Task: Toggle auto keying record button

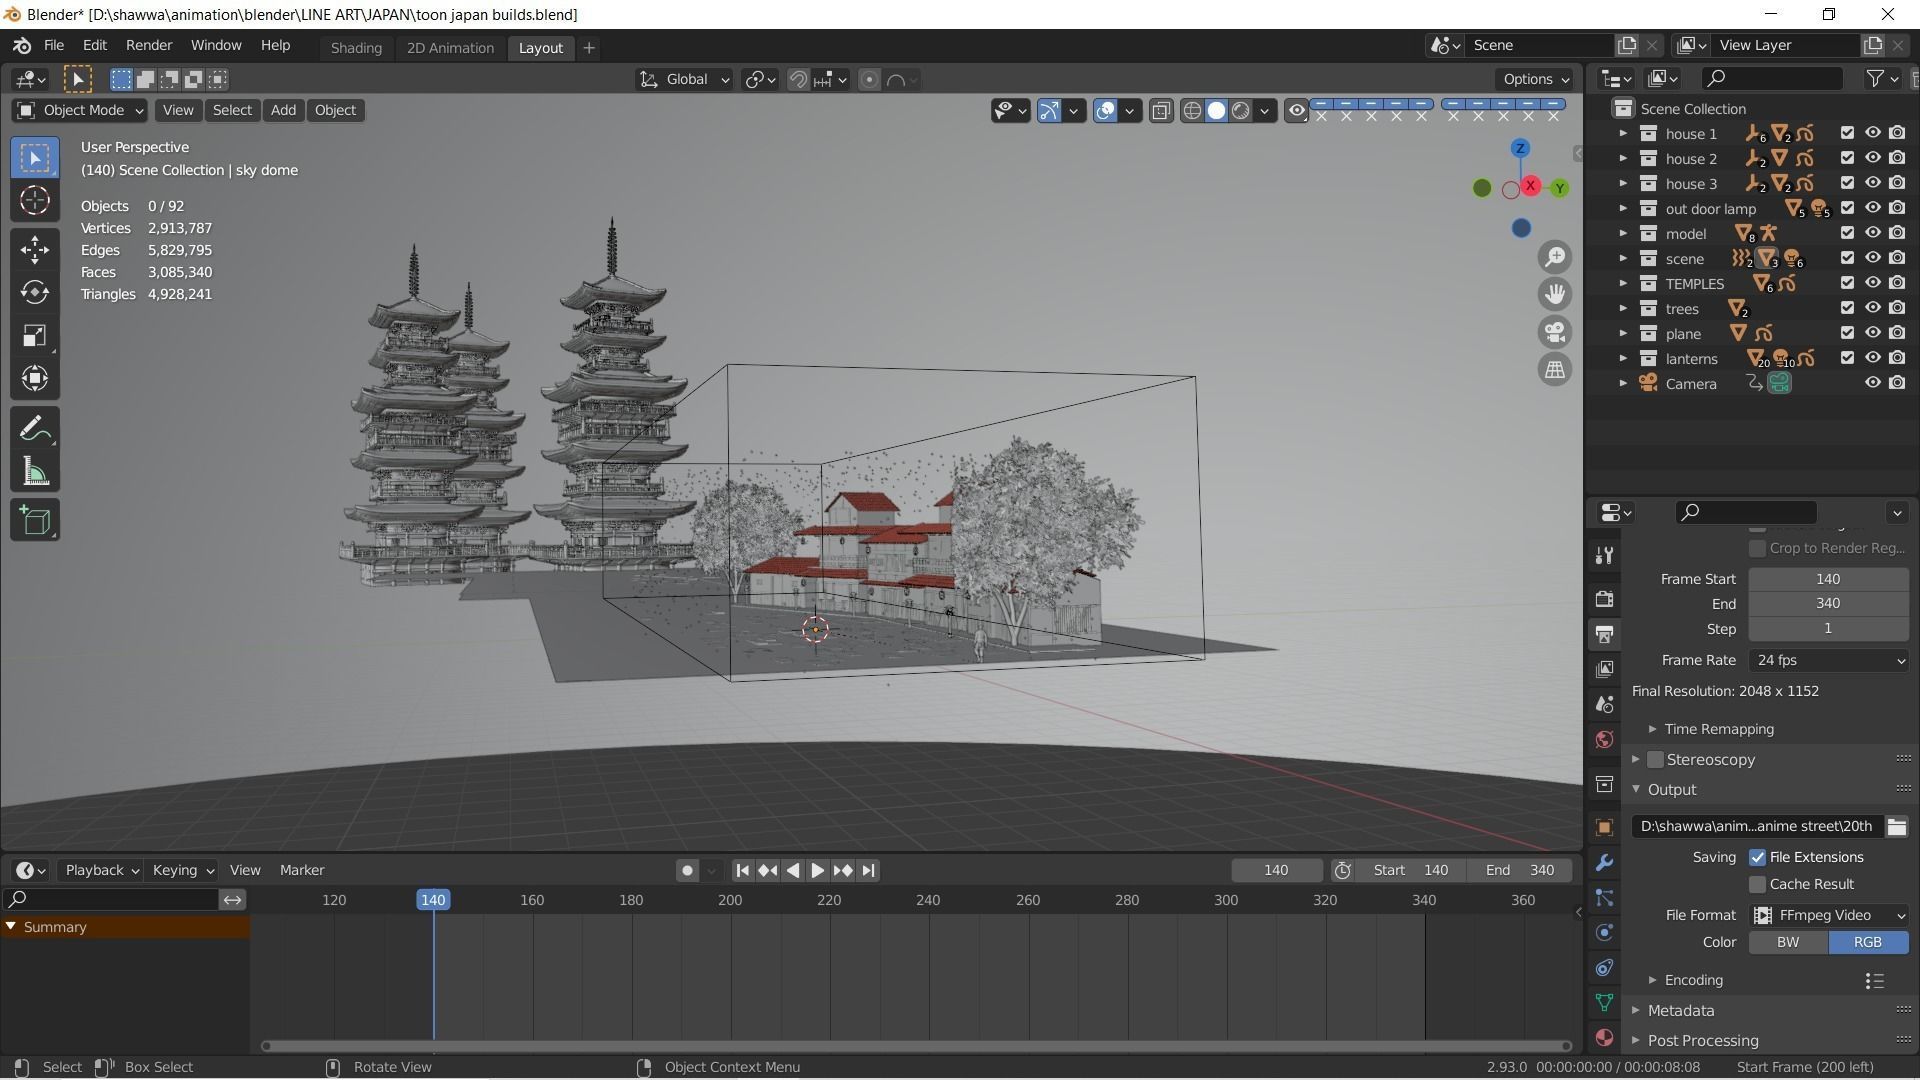Action: (687, 871)
